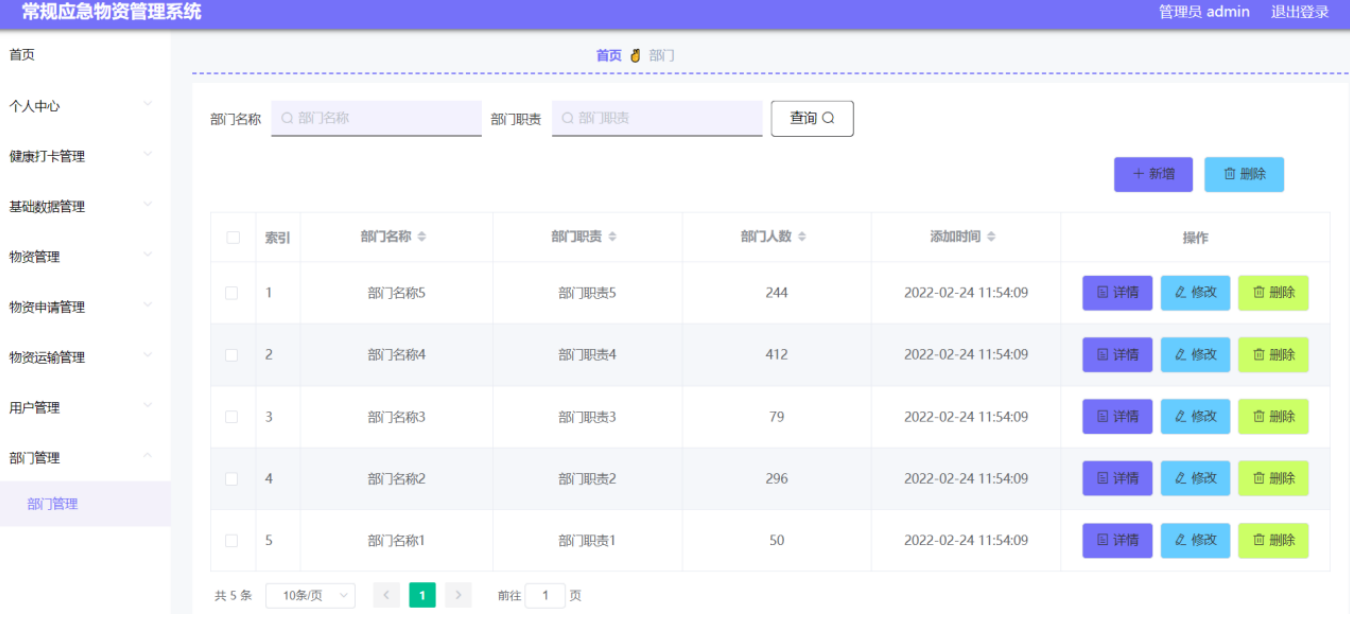Open 详情 for 部门名称5

[1117, 293]
